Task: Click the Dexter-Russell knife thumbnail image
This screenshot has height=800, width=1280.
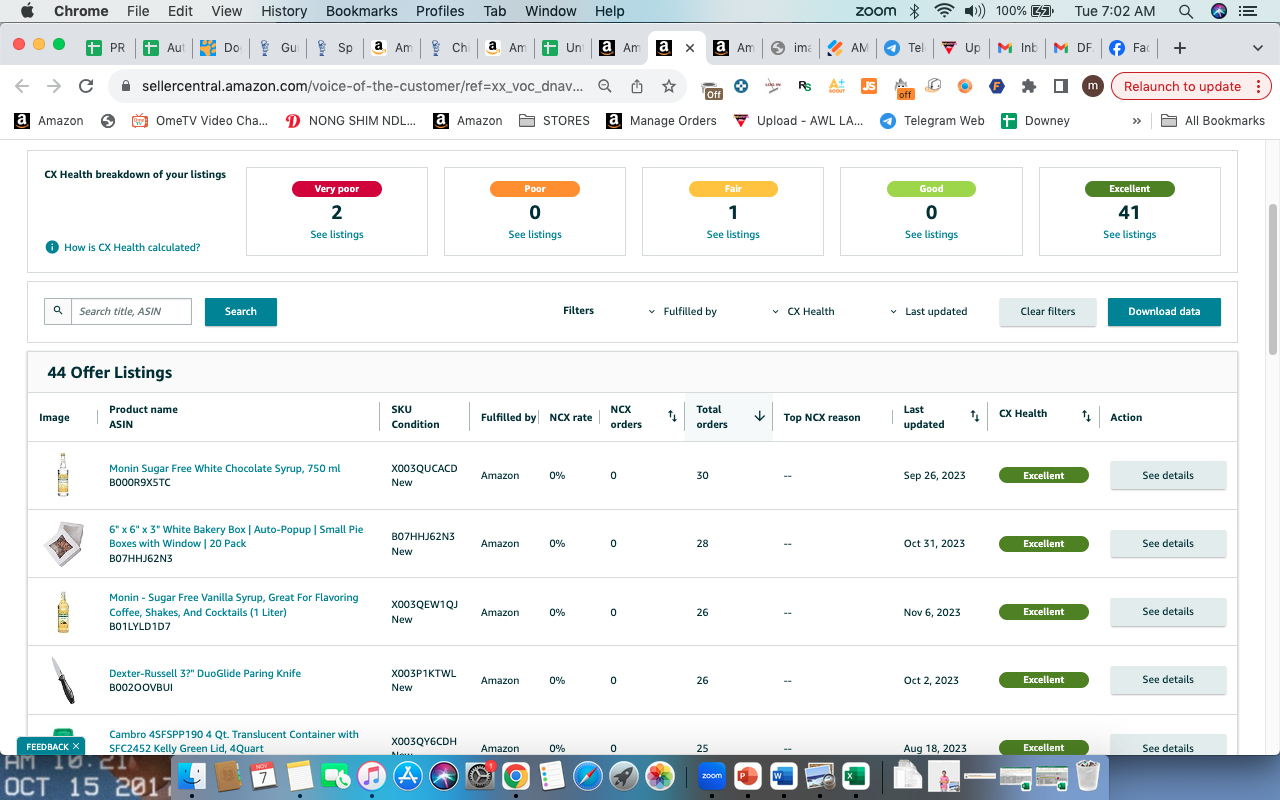Action: tap(63, 680)
